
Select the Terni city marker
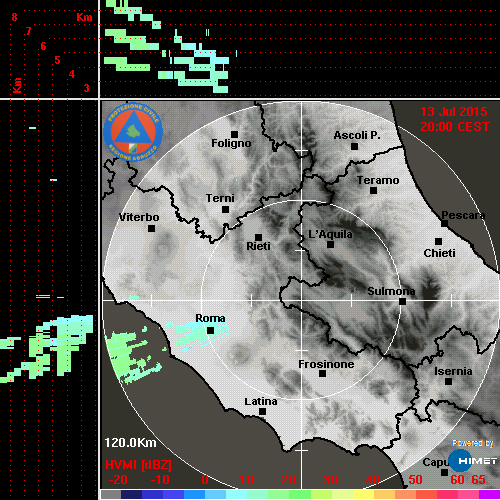click(x=225, y=210)
